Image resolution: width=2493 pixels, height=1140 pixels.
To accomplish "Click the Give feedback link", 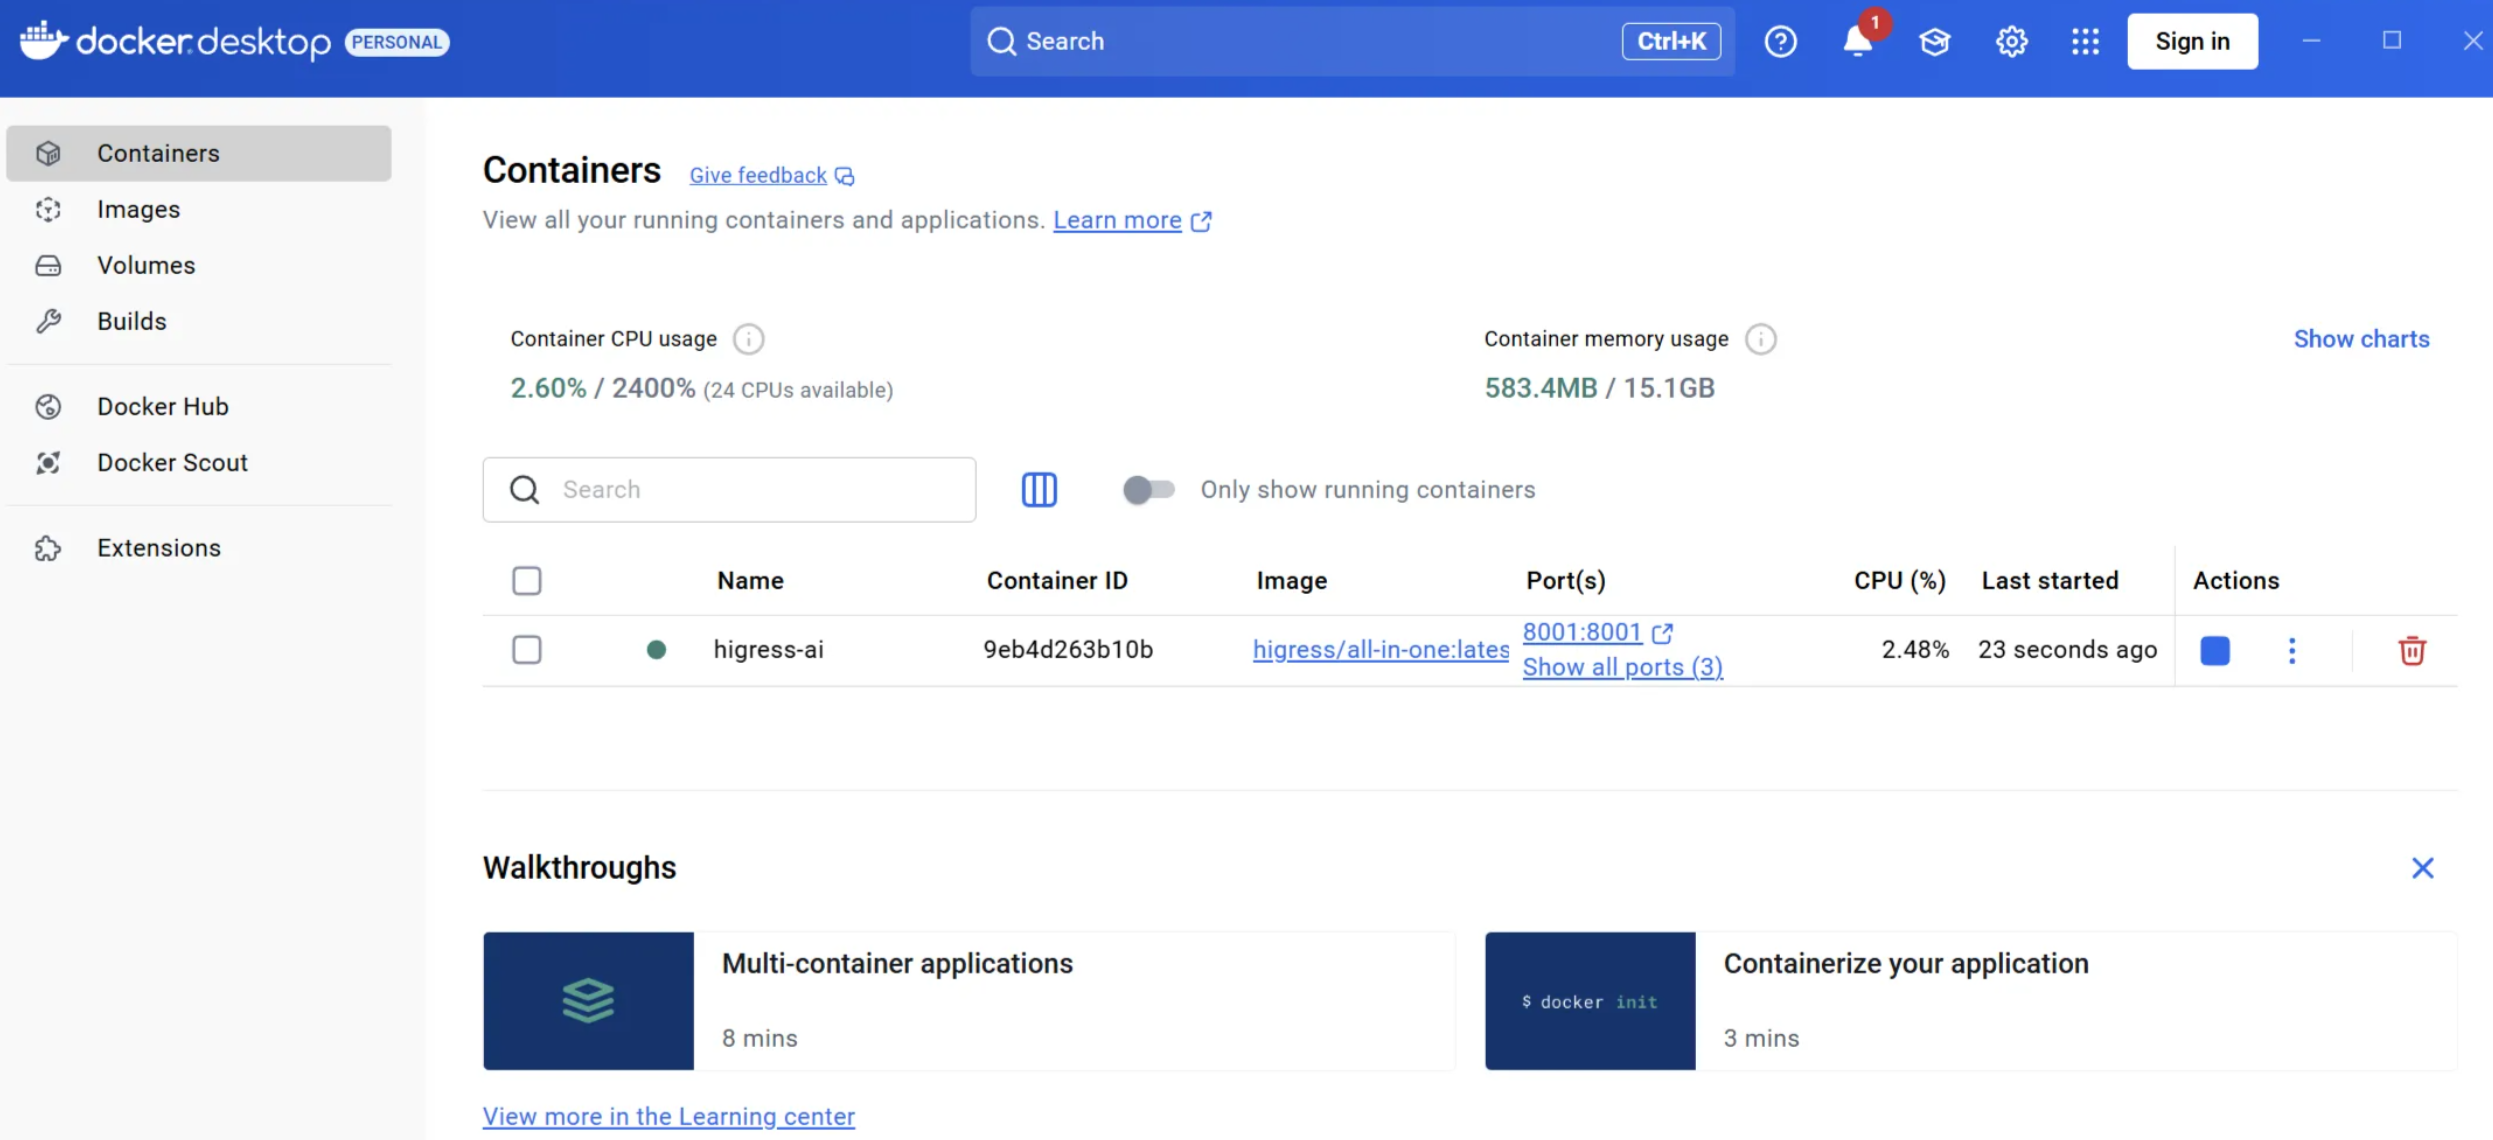I will click(x=758, y=176).
